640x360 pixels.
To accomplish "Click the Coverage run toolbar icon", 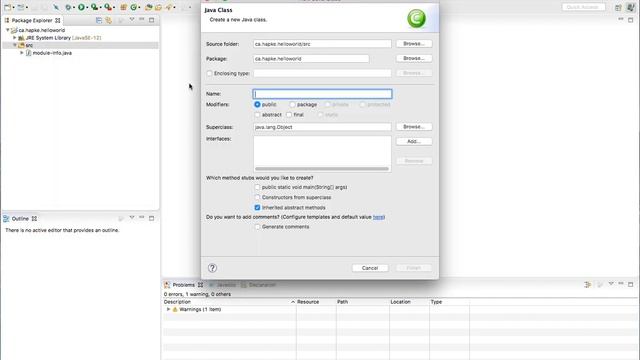I will click(x=94, y=7).
